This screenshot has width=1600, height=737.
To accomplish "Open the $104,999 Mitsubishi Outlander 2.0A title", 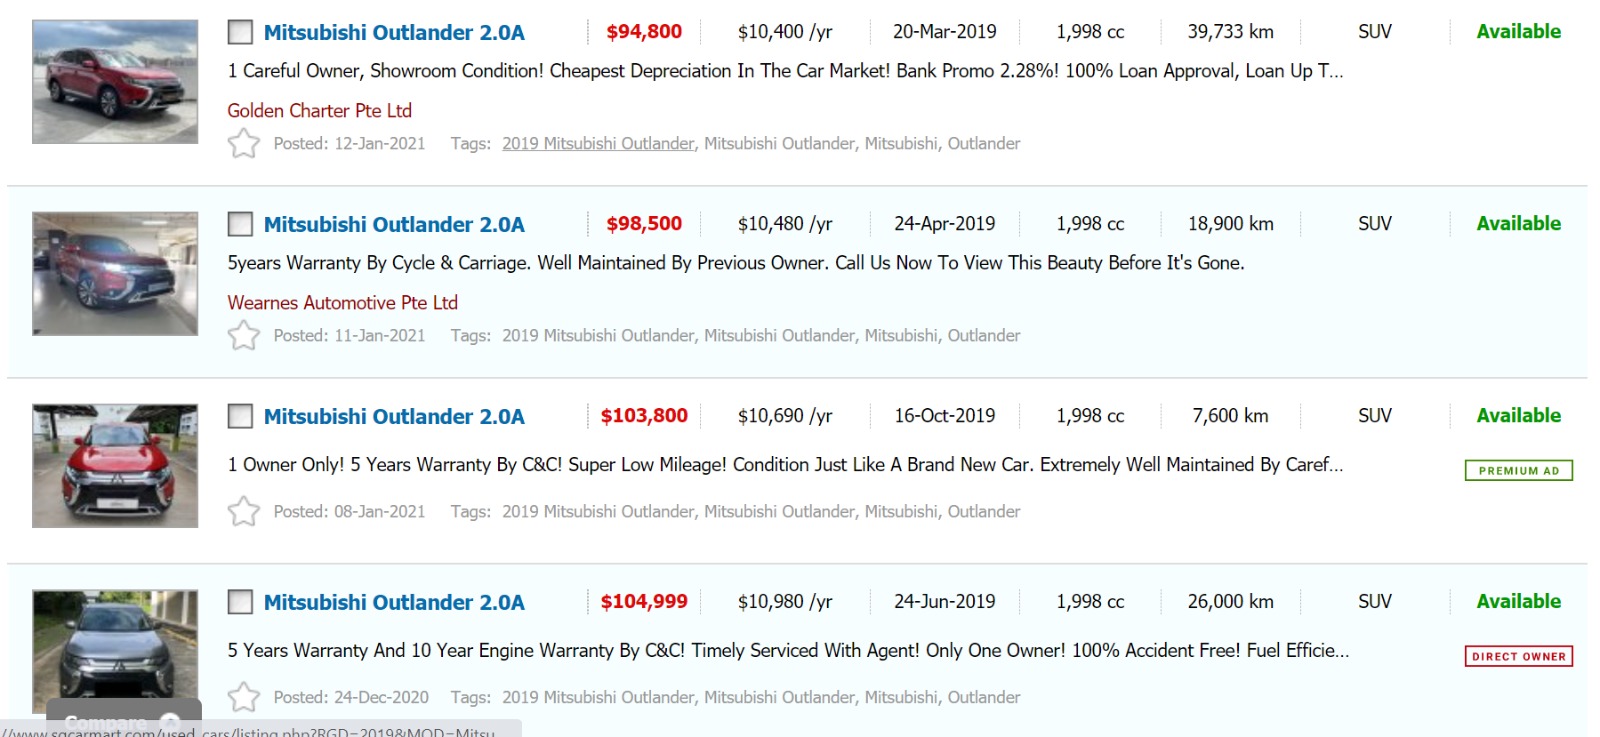I will (394, 602).
